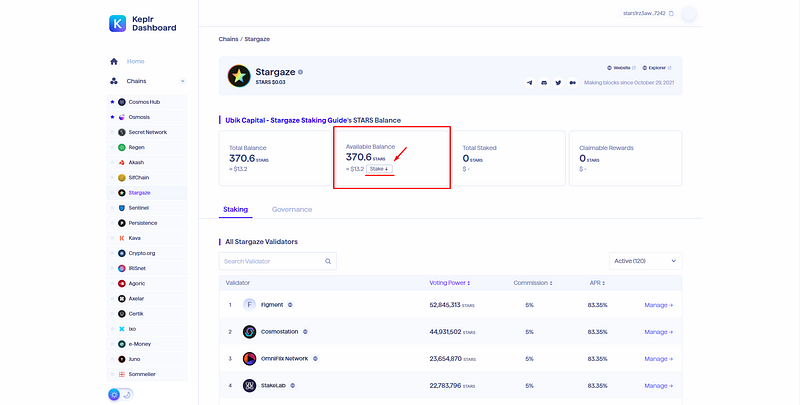
Task: Click Manage for Cosmostation
Action: point(659,332)
